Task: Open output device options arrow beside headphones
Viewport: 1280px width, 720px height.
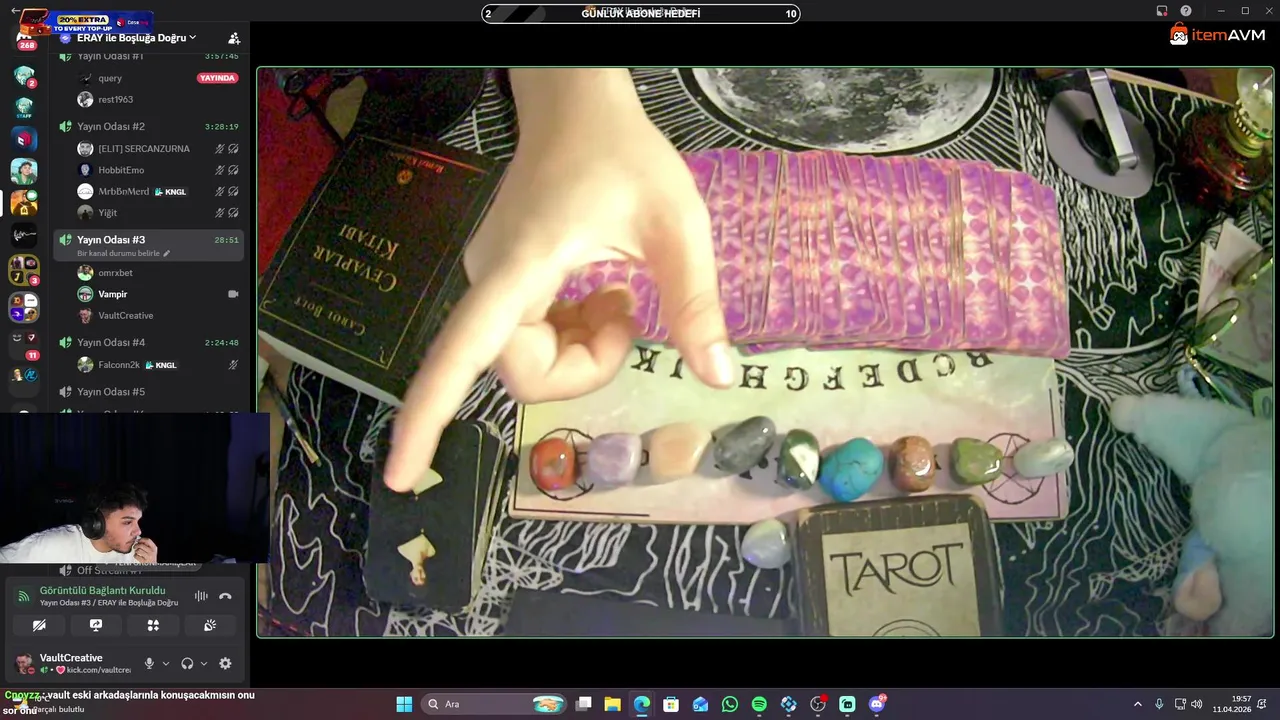Action: (x=203, y=663)
